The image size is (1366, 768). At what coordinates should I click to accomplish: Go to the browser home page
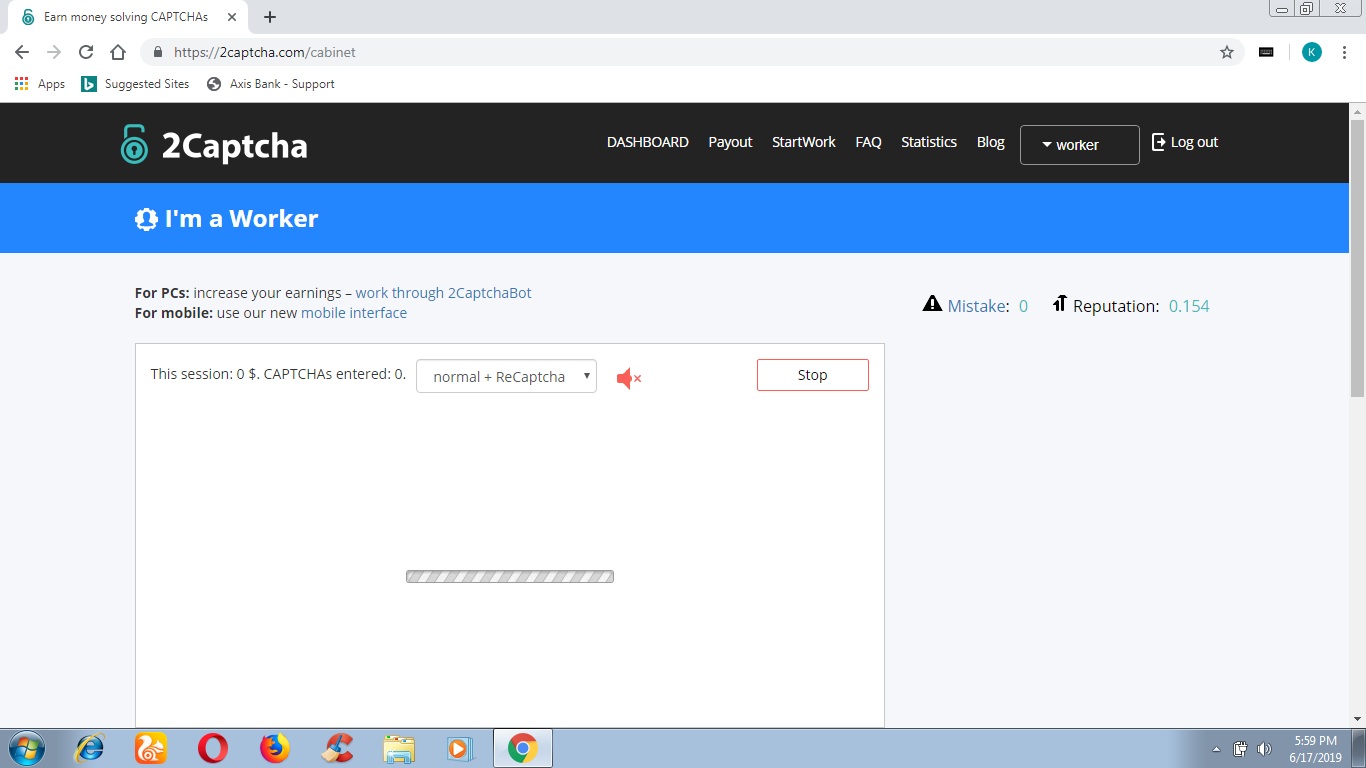tap(118, 52)
